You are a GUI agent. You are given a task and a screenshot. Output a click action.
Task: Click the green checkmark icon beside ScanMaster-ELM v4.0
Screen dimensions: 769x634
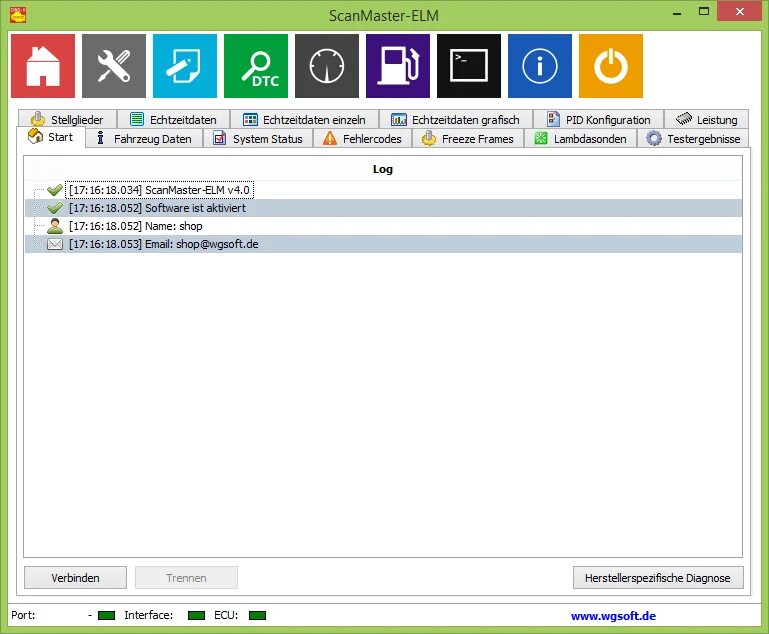(55, 190)
